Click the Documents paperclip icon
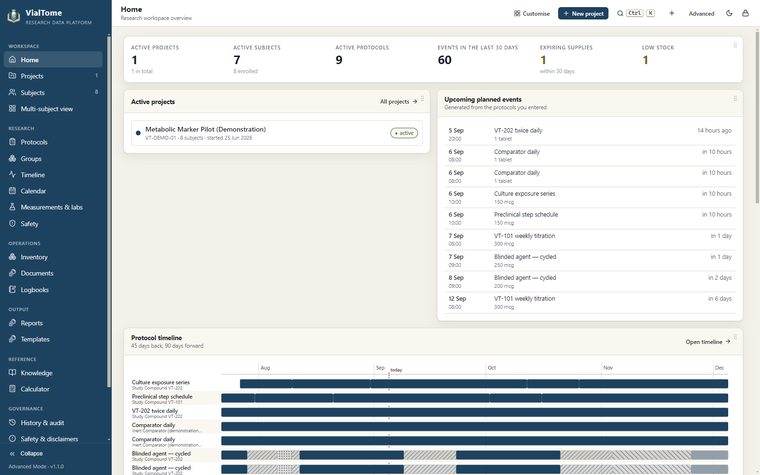Screen dimensions: 760x475 click(13, 273)
